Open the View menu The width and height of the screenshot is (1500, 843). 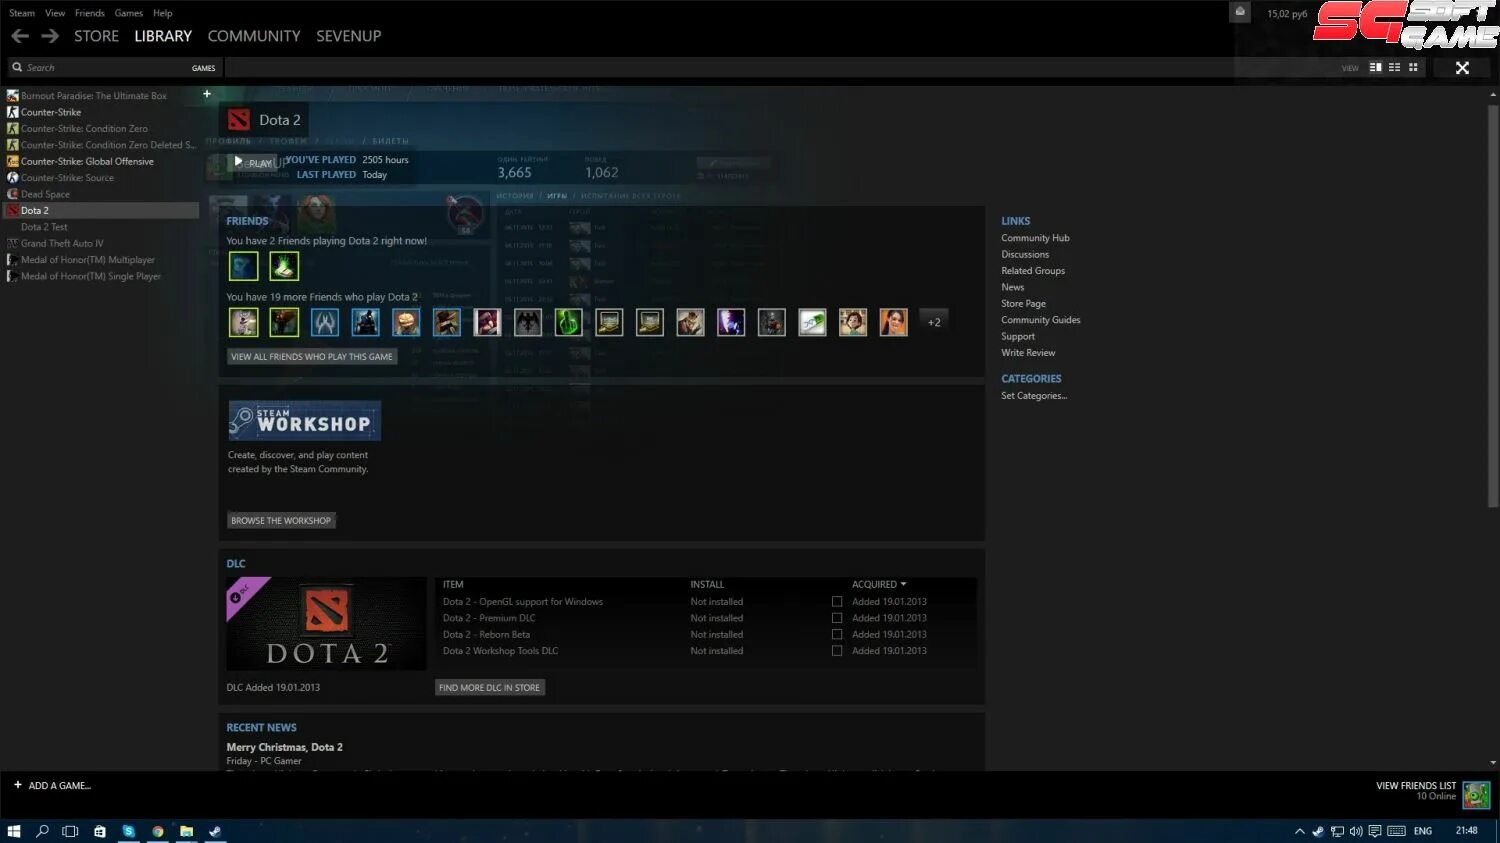pos(55,13)
